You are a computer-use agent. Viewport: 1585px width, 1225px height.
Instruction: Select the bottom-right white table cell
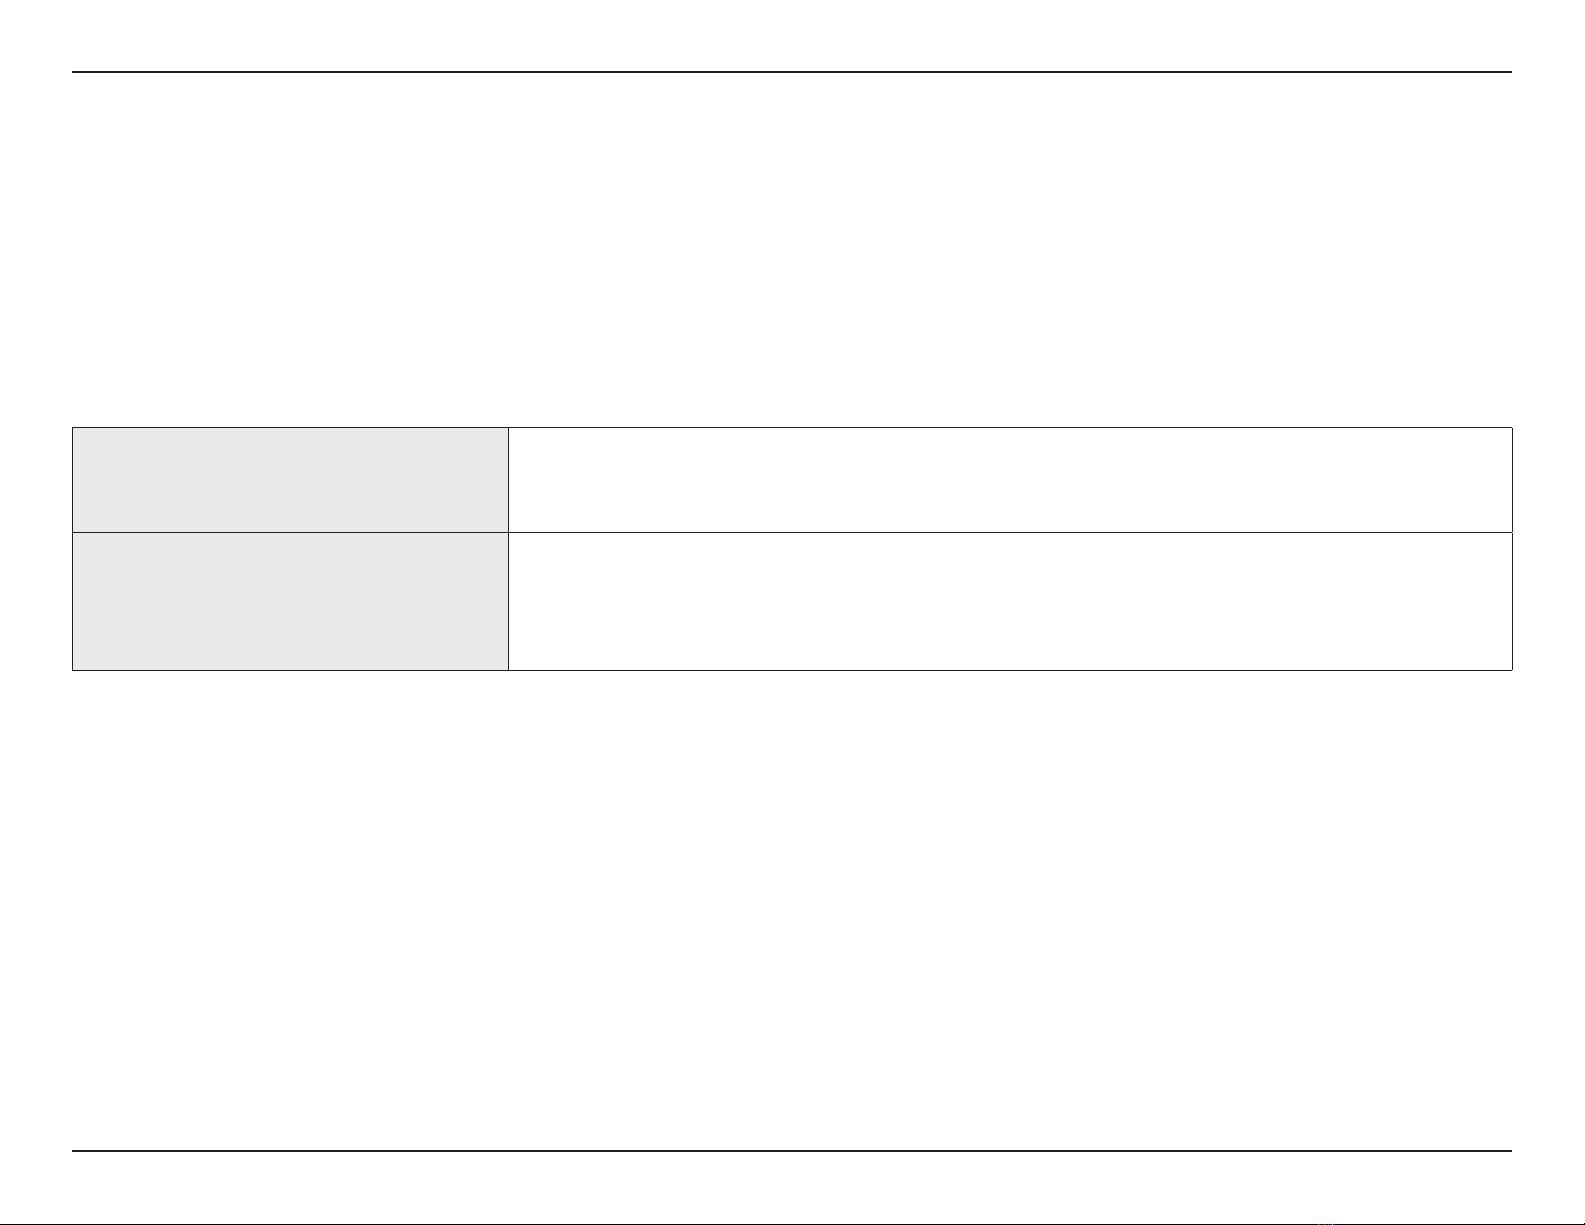1010,601
